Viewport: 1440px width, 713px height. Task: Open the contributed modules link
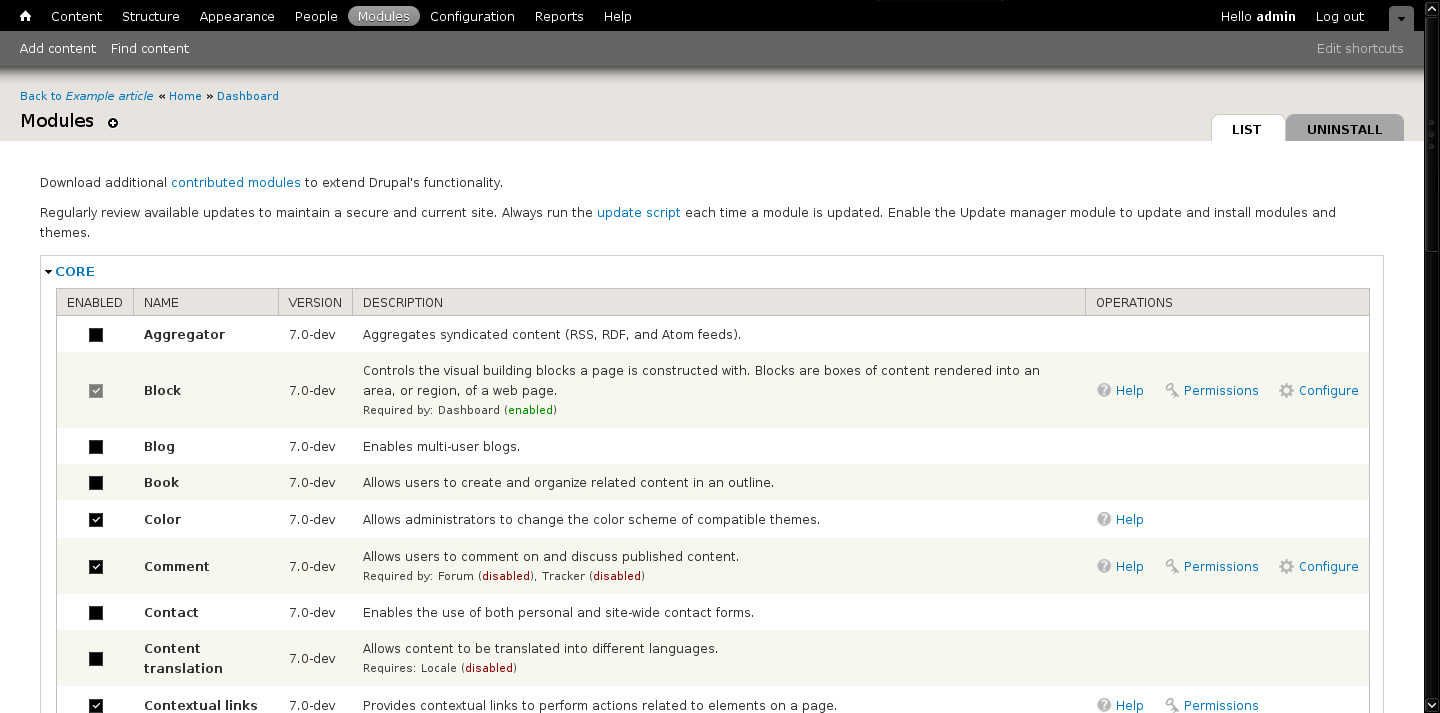pyautogui.click(x=235, y=182)
